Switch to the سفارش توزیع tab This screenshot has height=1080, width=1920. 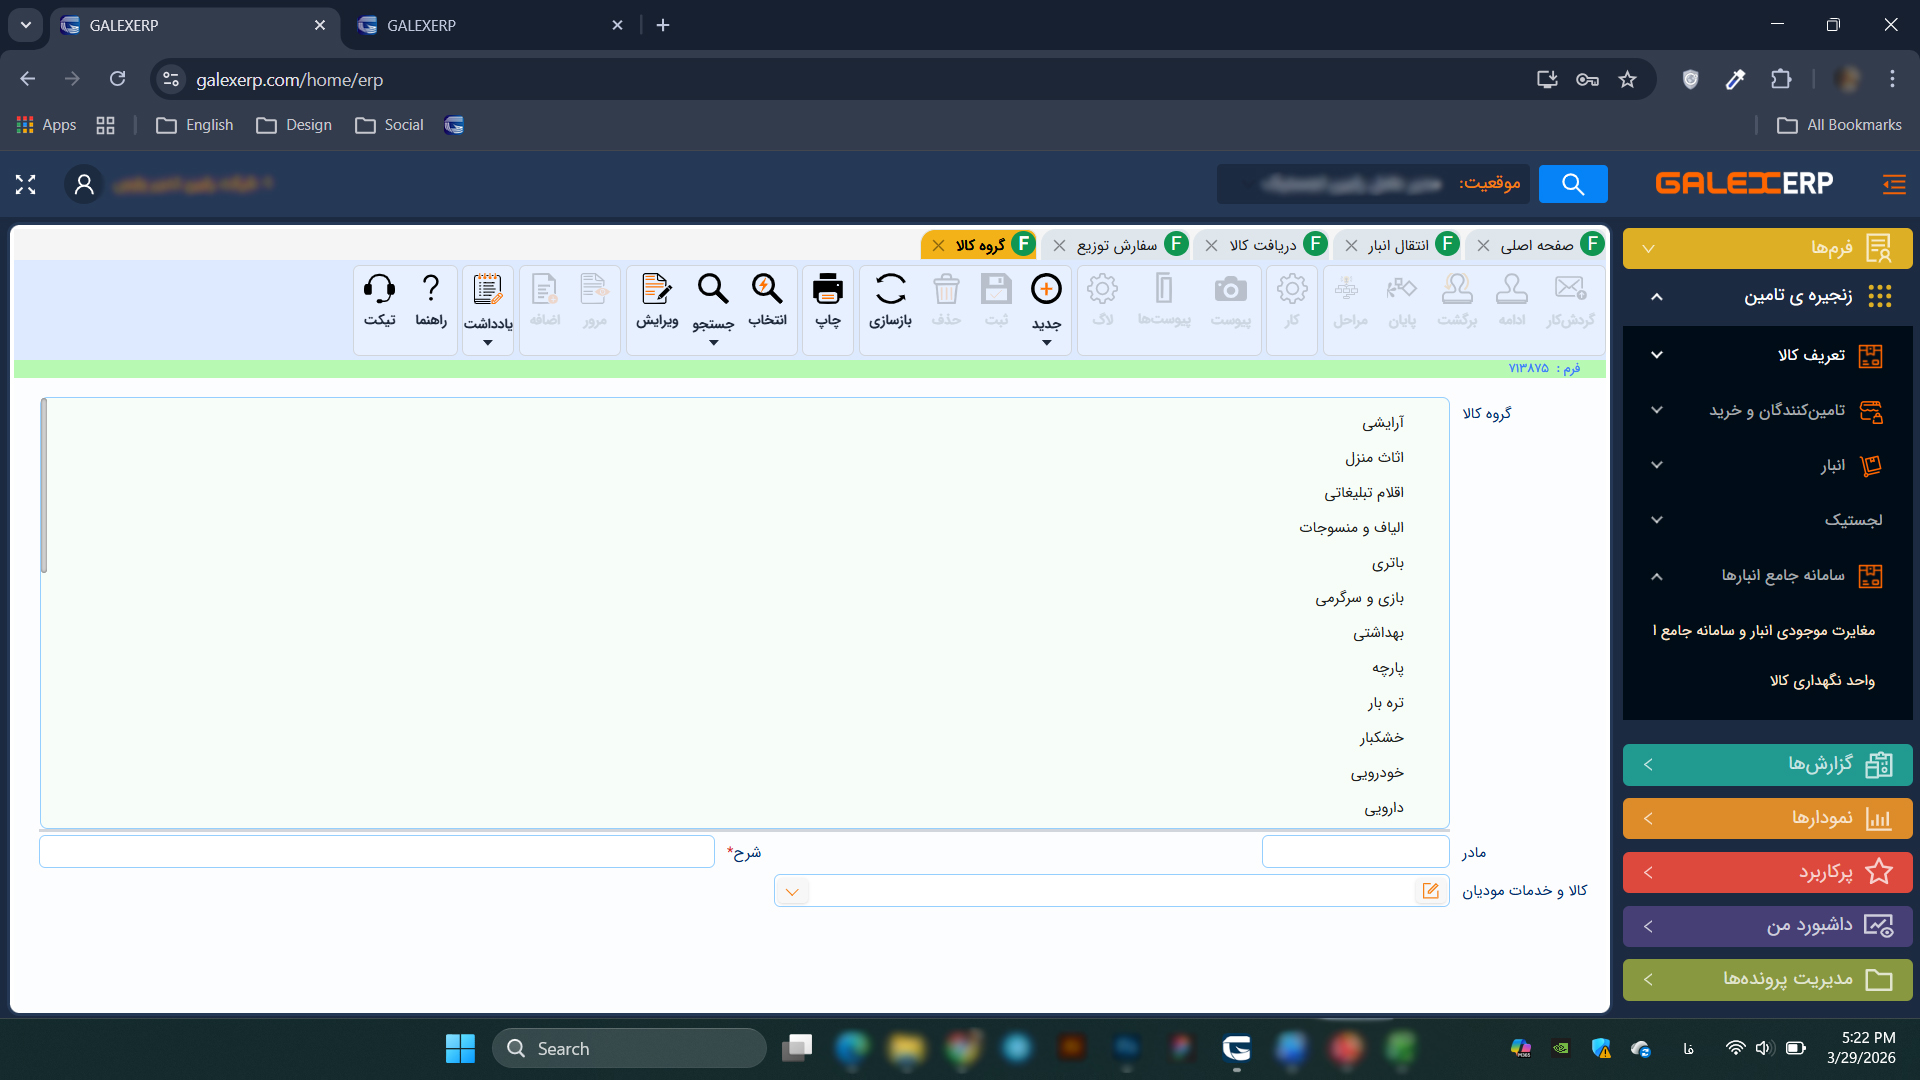(1117, 246)
